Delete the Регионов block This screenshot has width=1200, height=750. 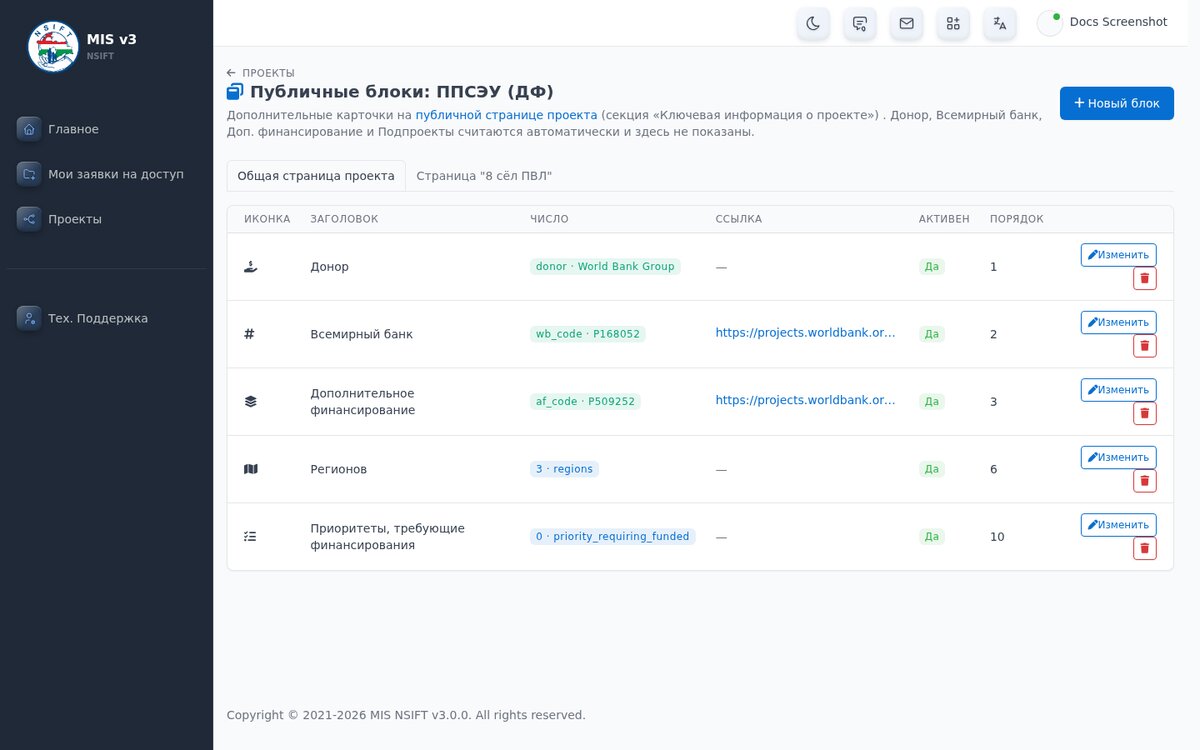pyautogui.click(x=1145, y=481)
